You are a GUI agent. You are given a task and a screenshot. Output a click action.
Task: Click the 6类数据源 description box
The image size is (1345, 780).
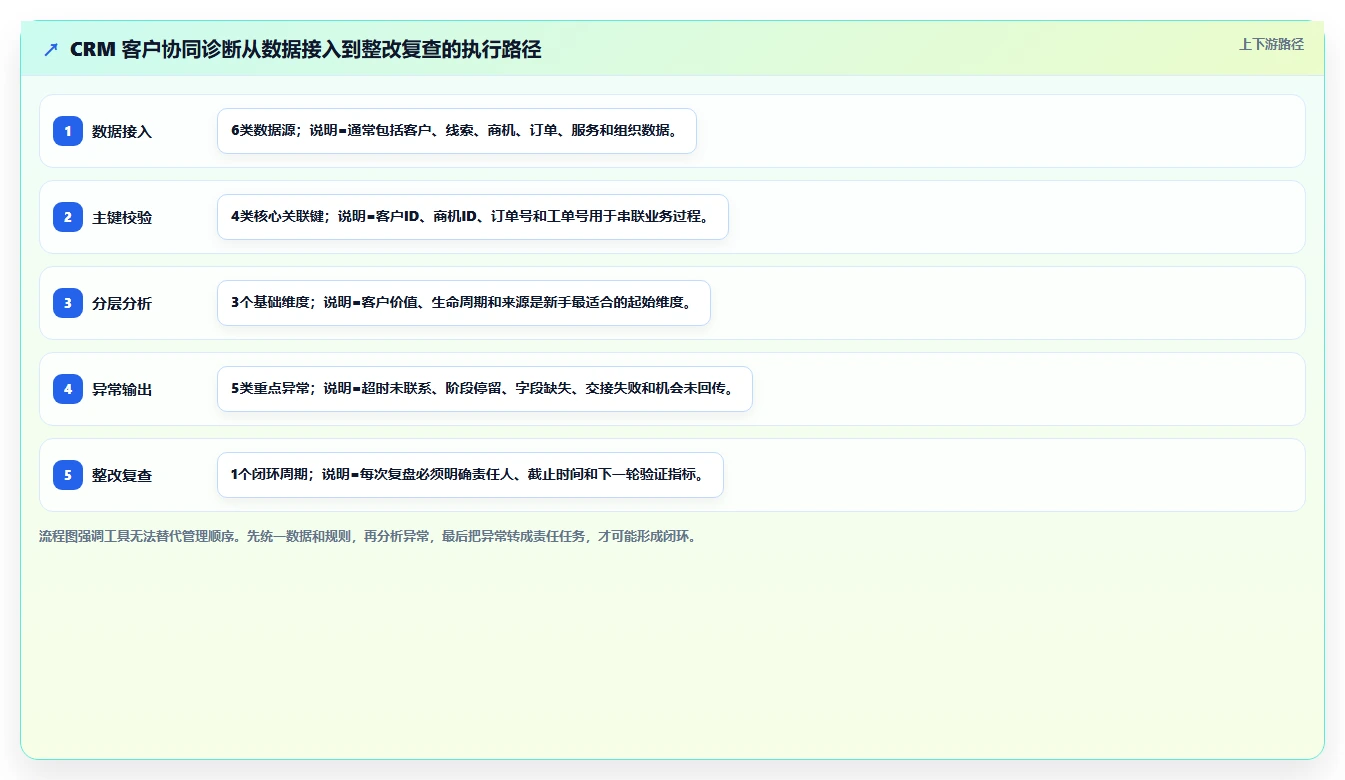coord(456,131)
